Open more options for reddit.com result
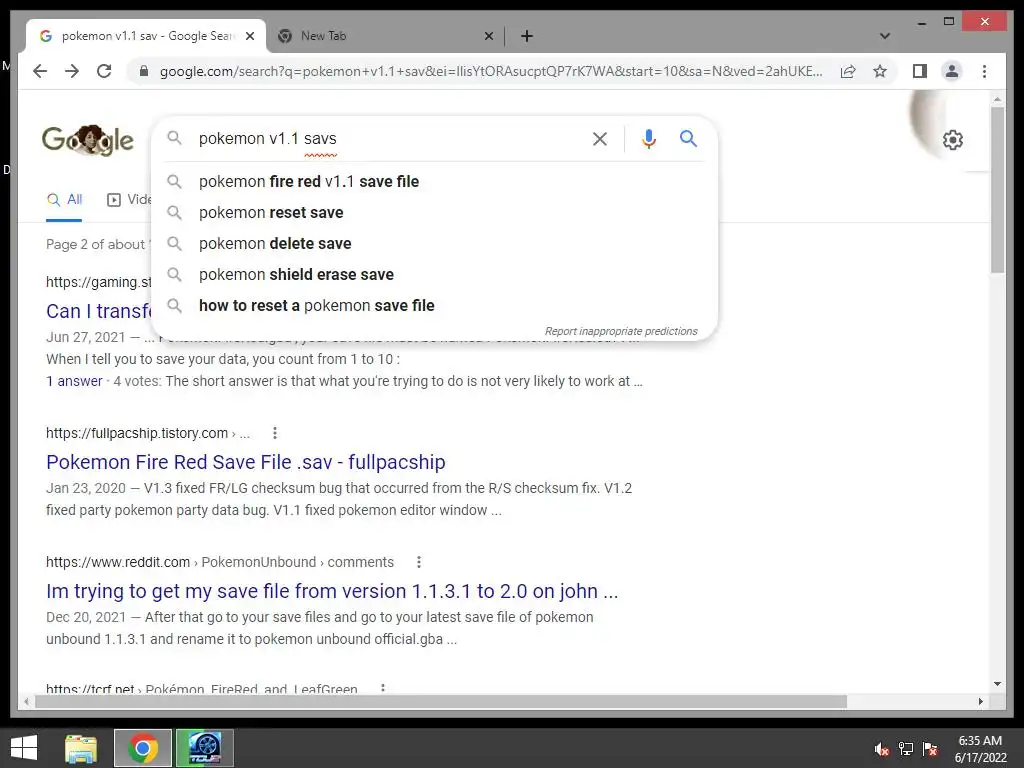Image resolution: width=1024 pixels, height=768 pixels. pos(419,562)
